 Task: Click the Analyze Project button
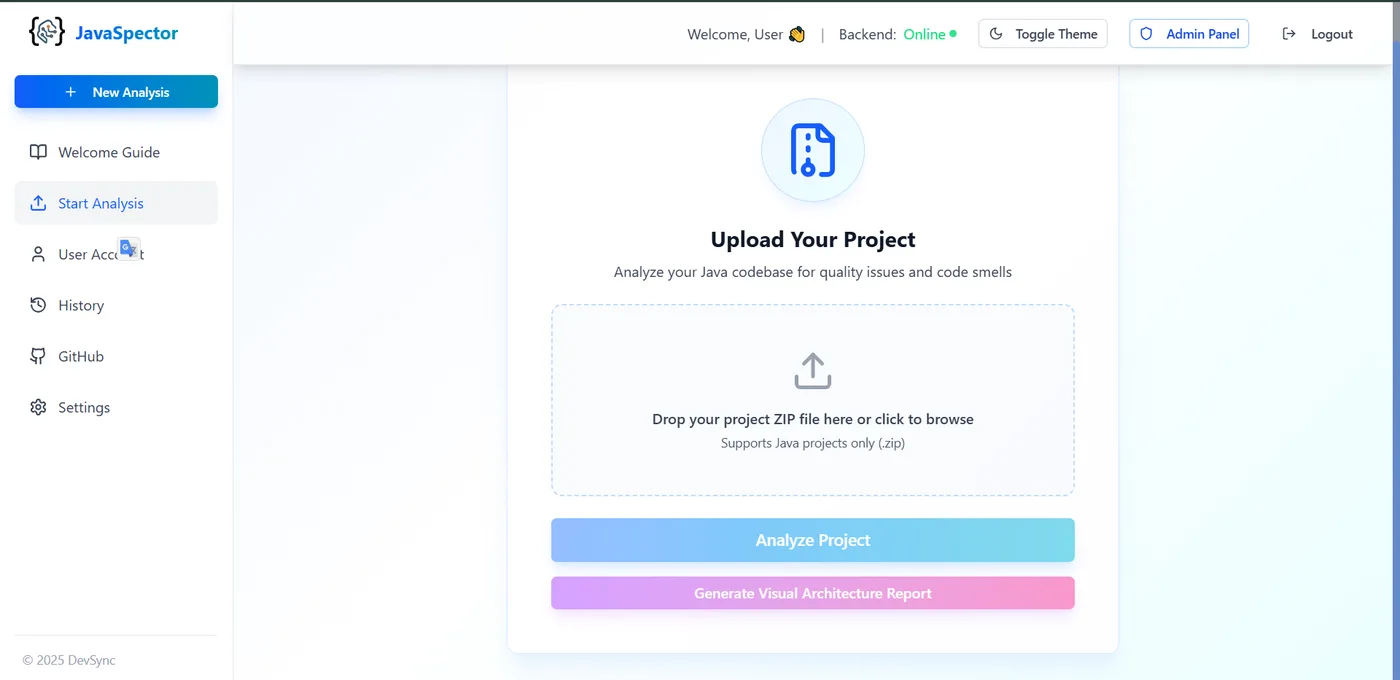[813, 540]
